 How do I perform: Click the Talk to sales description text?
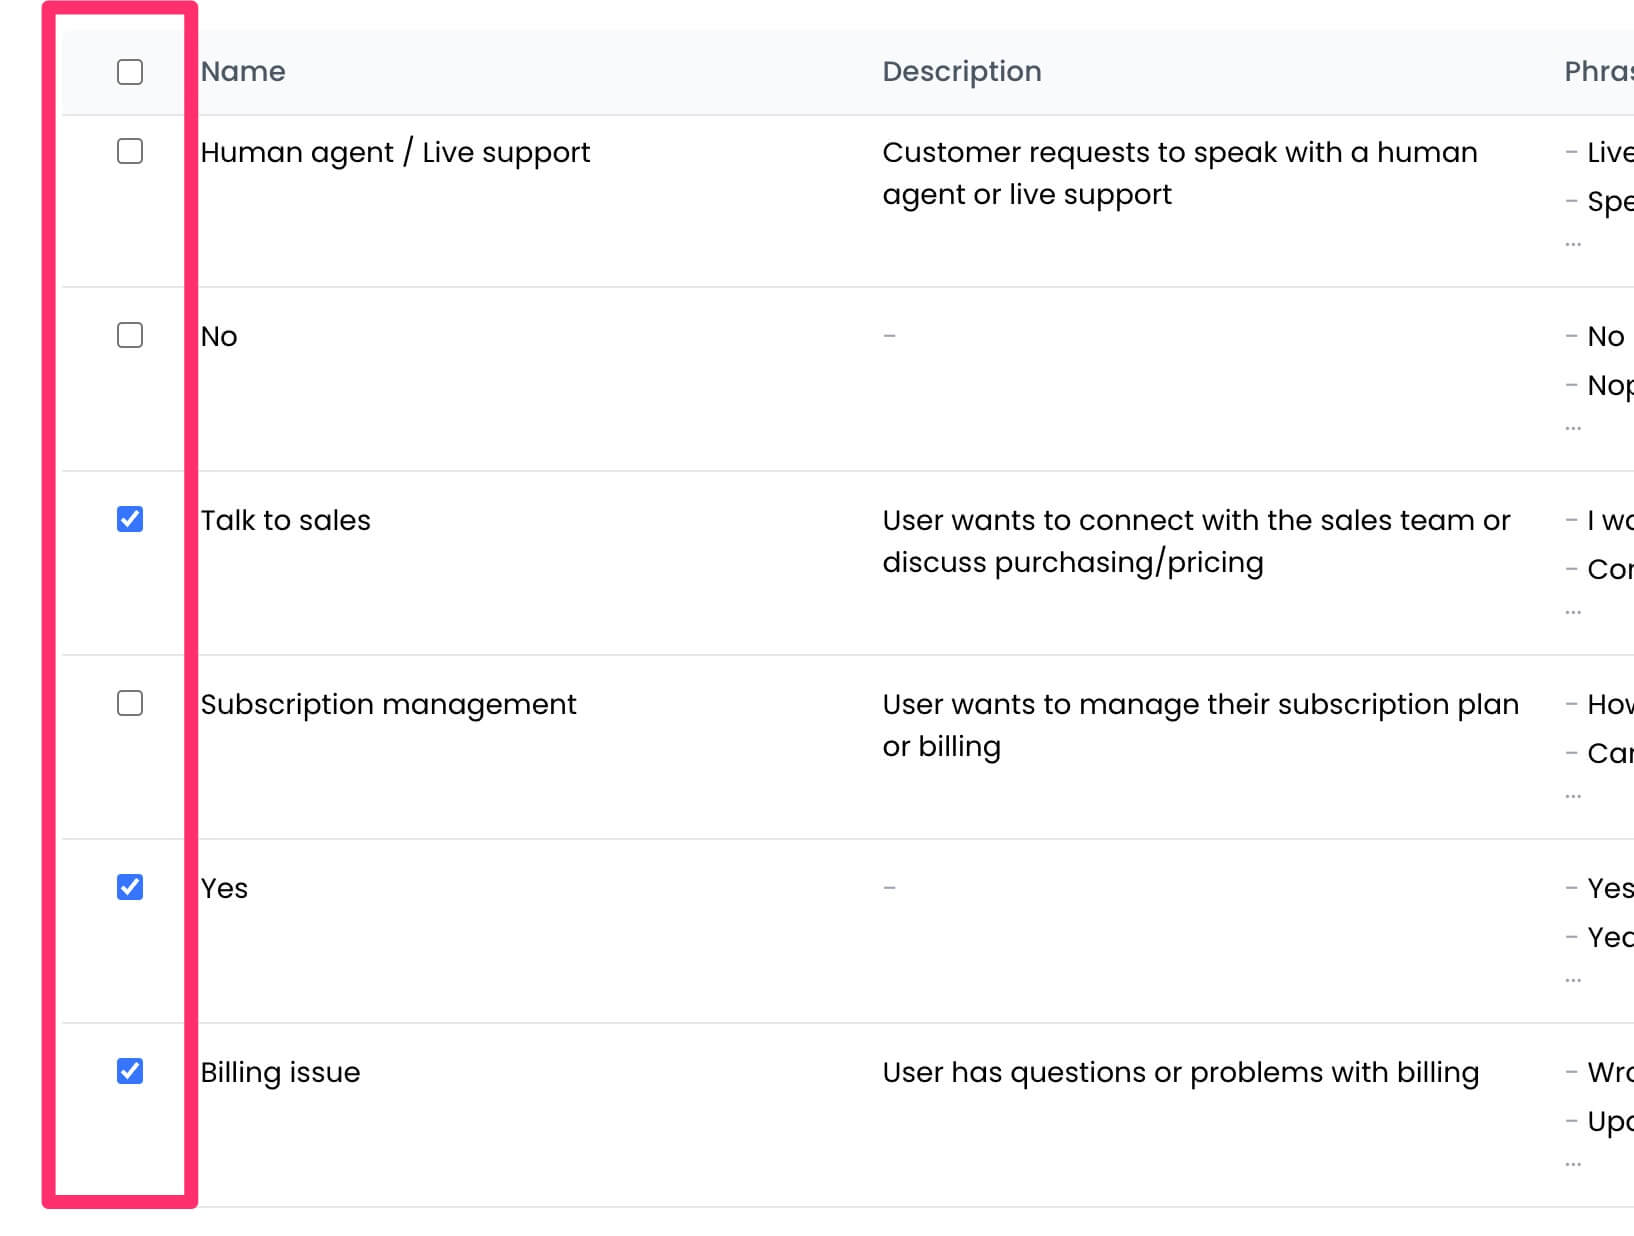(x=1196, y=541)
